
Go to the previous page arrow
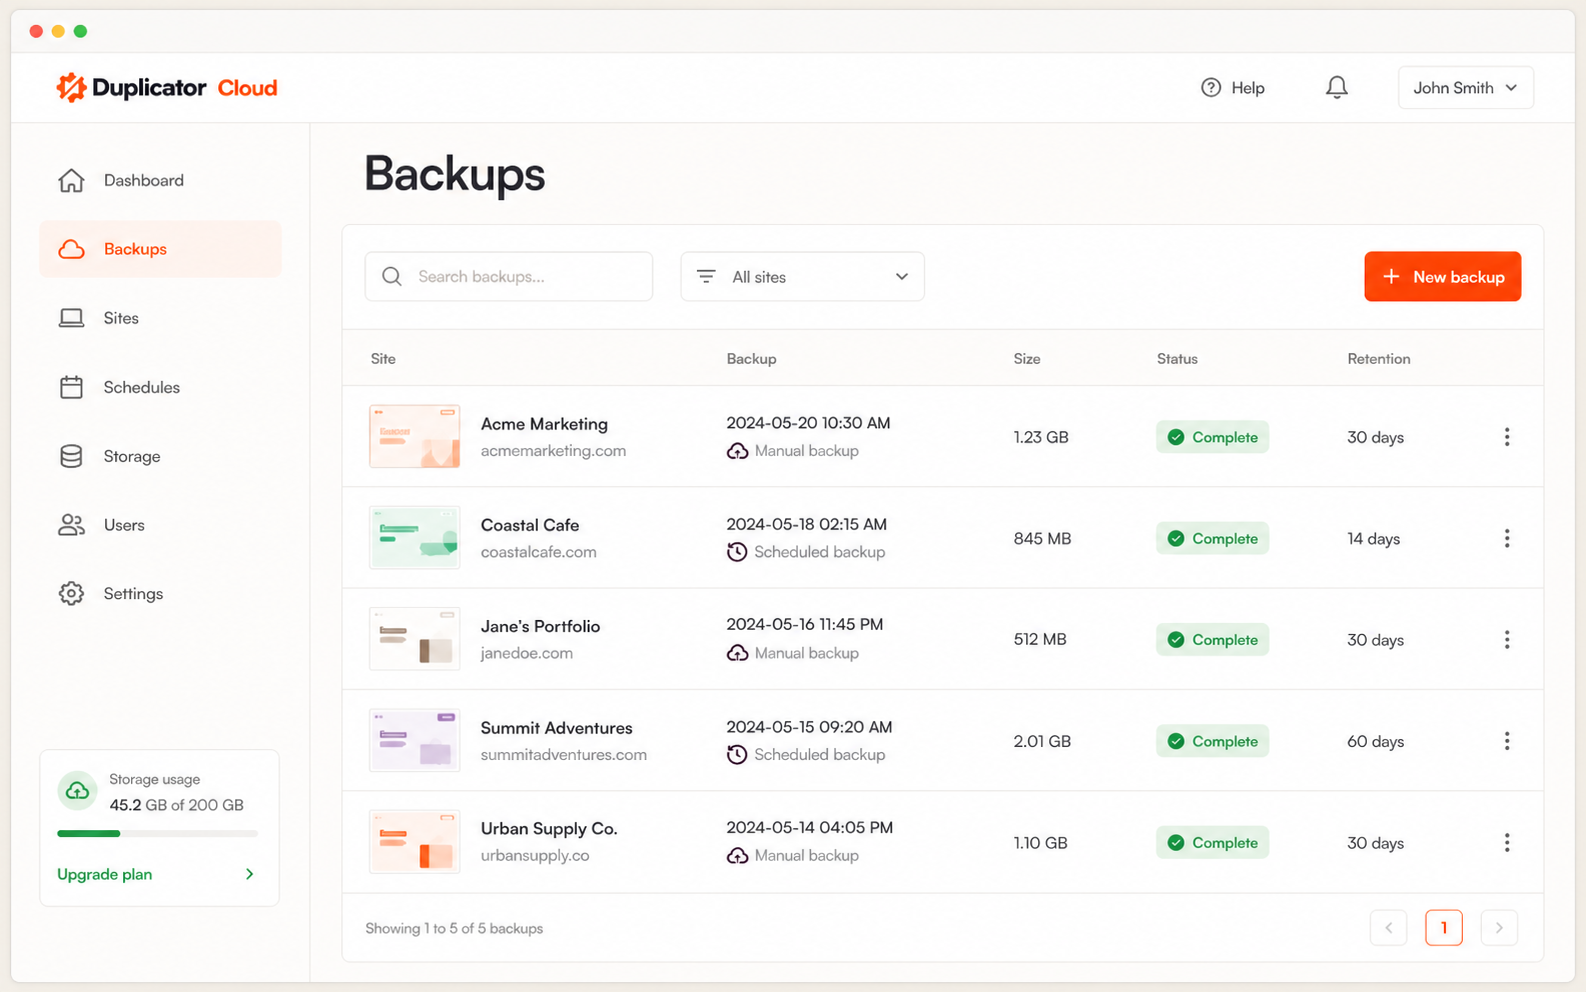(1388, 928)
